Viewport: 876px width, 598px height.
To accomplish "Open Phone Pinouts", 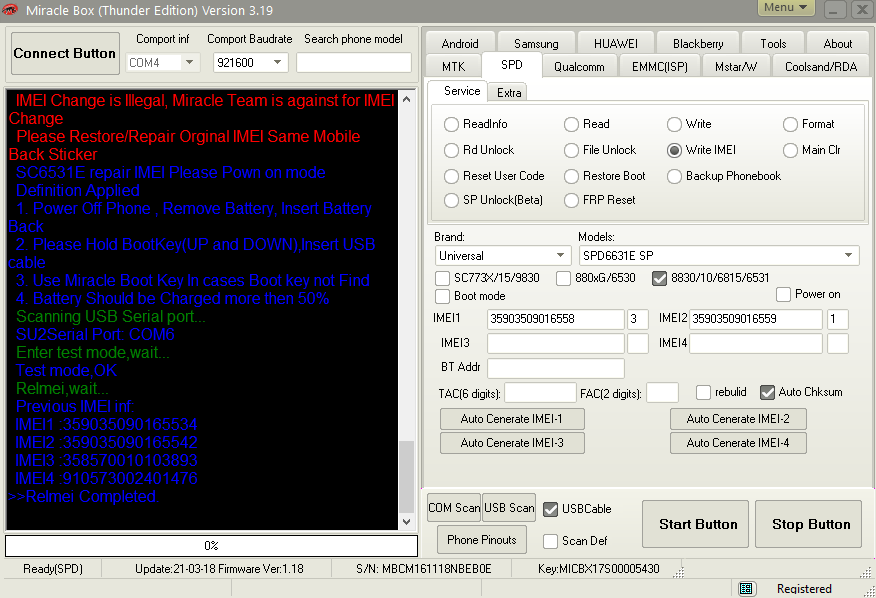I will coord(482,540).
